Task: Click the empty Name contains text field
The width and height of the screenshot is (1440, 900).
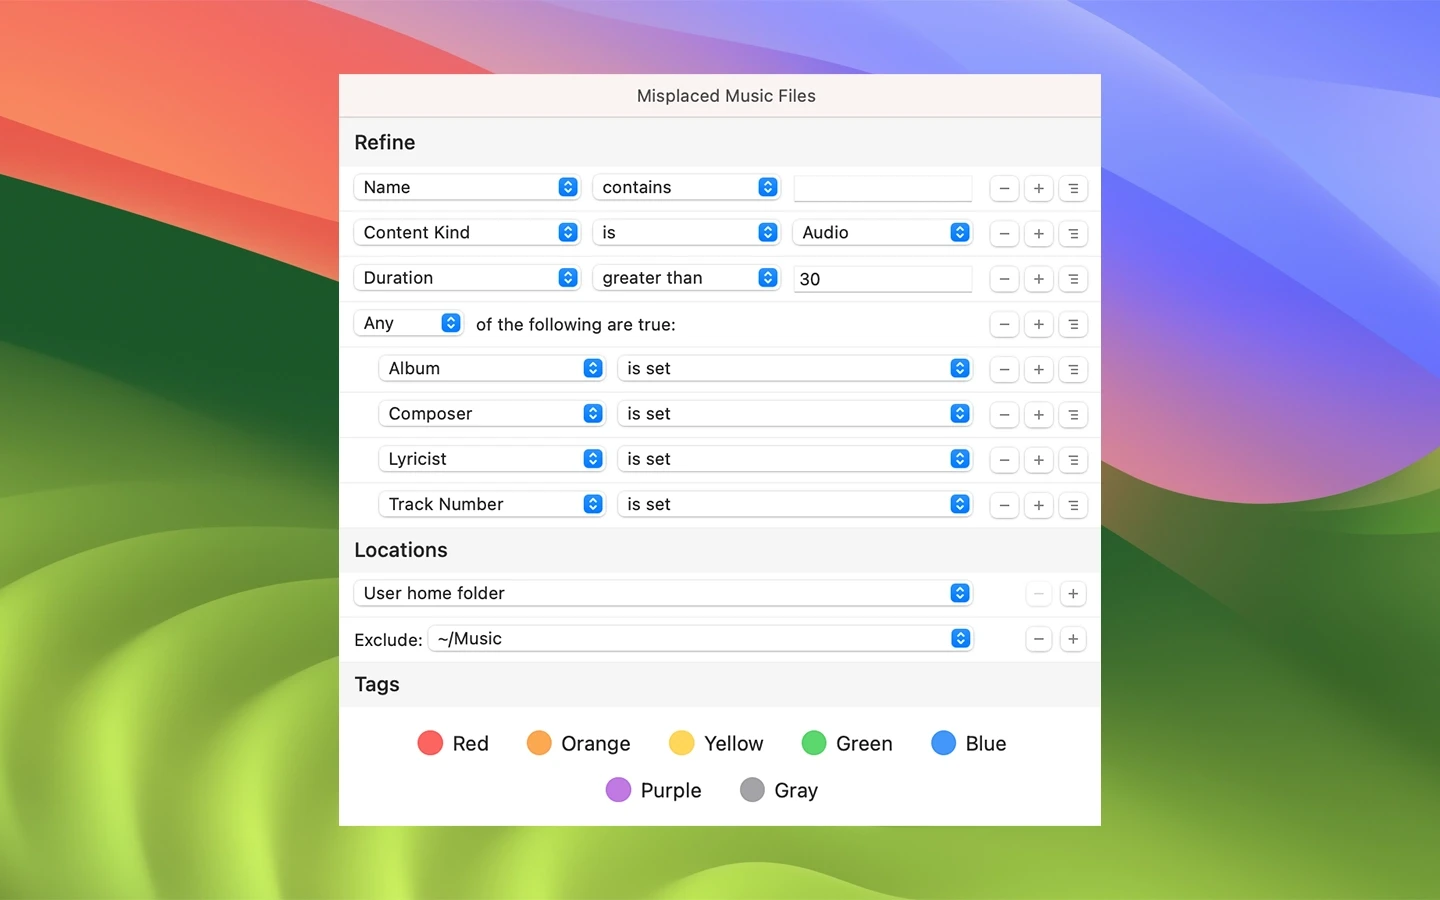Action: [882, 188]
